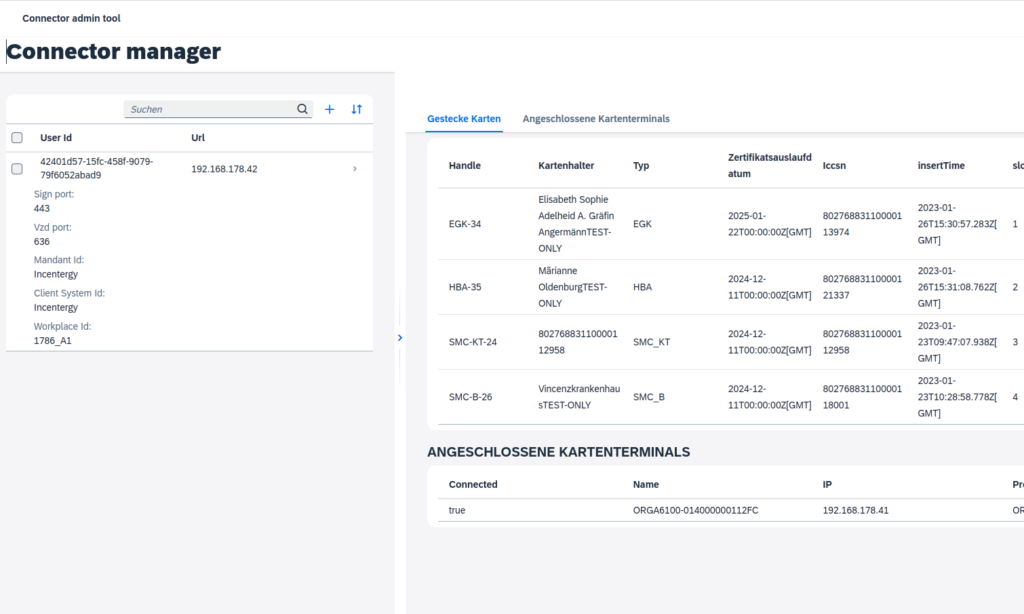Open the sort options icon

(356, 109)
